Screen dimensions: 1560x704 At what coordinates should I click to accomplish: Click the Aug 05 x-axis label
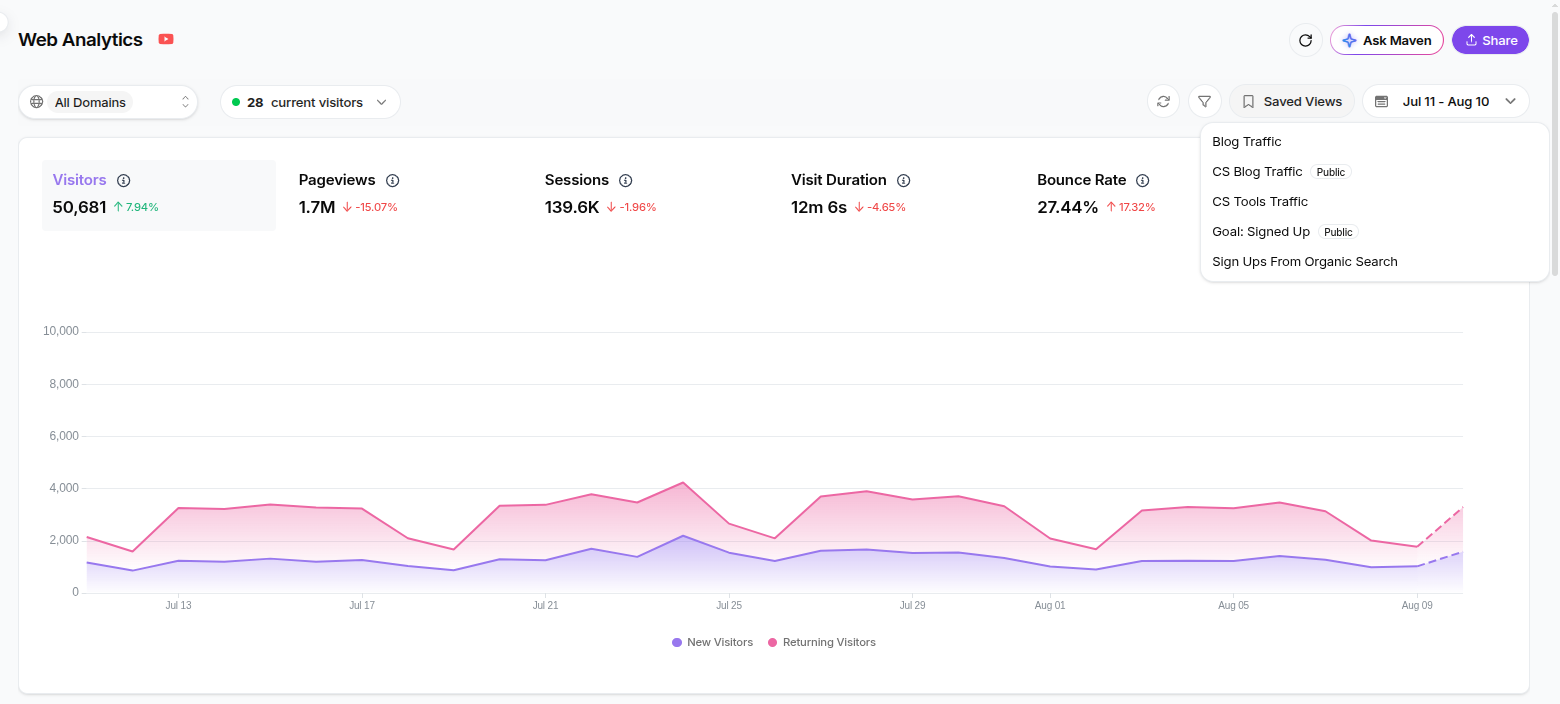(x=1233, y=605)
